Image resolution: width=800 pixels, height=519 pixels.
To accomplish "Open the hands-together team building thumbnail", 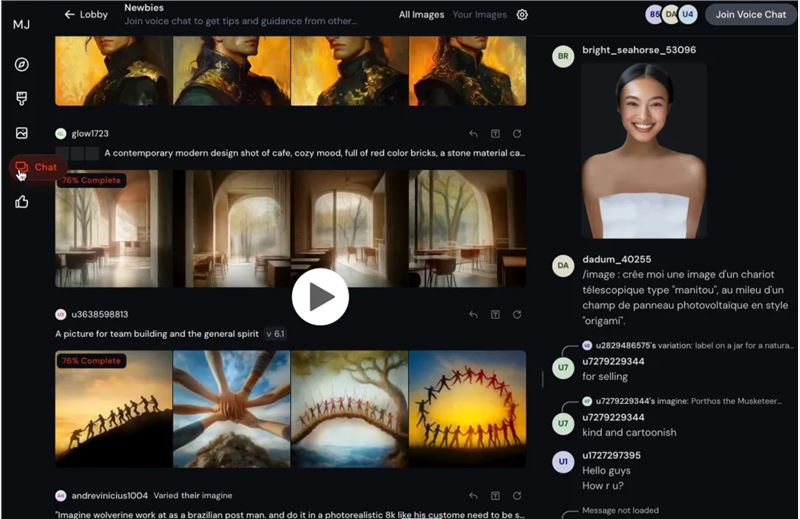I will coord(232,409).
